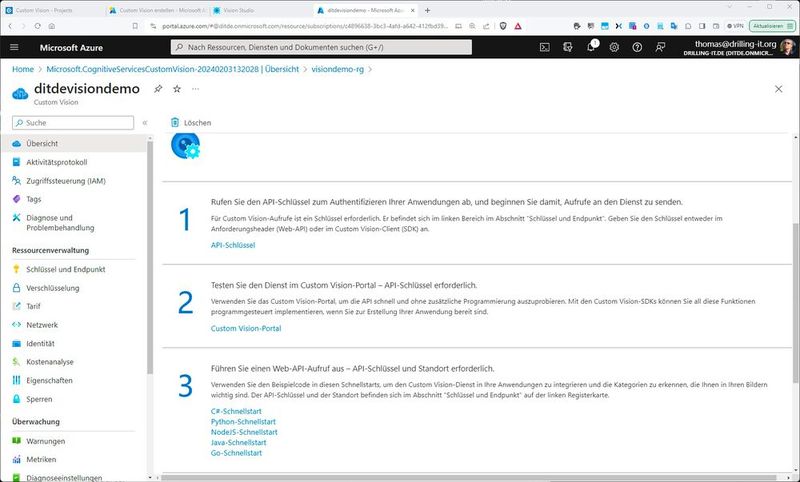Click the horizontal scrollbar at bottom
Viewport: 800px width, 482px height.
click(x=468, y=478)
